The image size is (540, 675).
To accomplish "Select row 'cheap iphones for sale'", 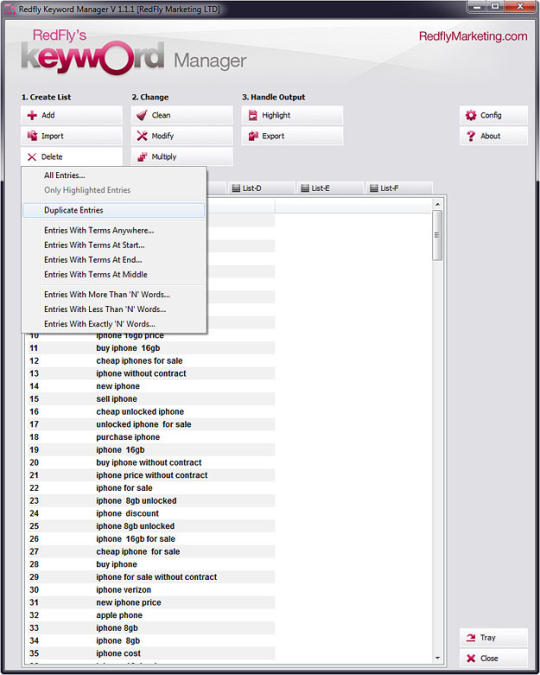I will (150, 361).
